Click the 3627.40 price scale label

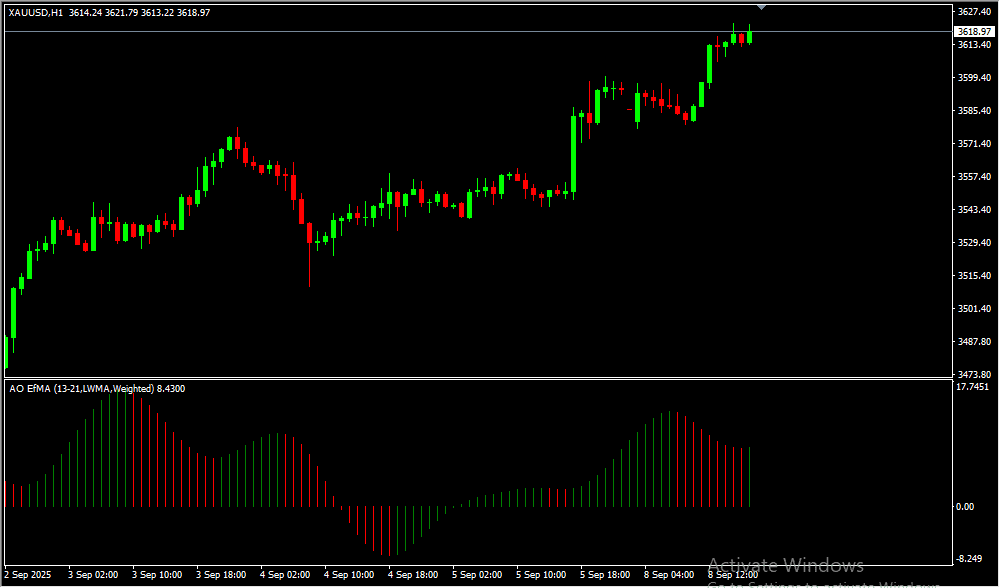point(973,12)
